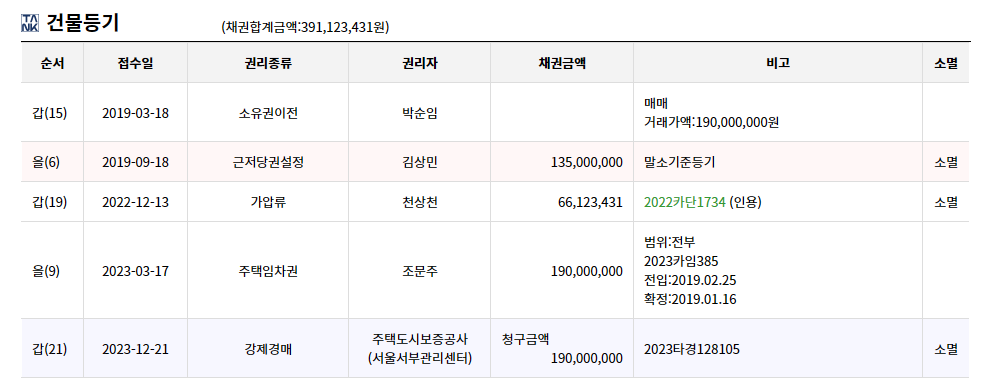Click the 가압류 entry by 천상천
The height and width of the screenshot is (387, 988).
pyautogui.click(x=268, y=202)
